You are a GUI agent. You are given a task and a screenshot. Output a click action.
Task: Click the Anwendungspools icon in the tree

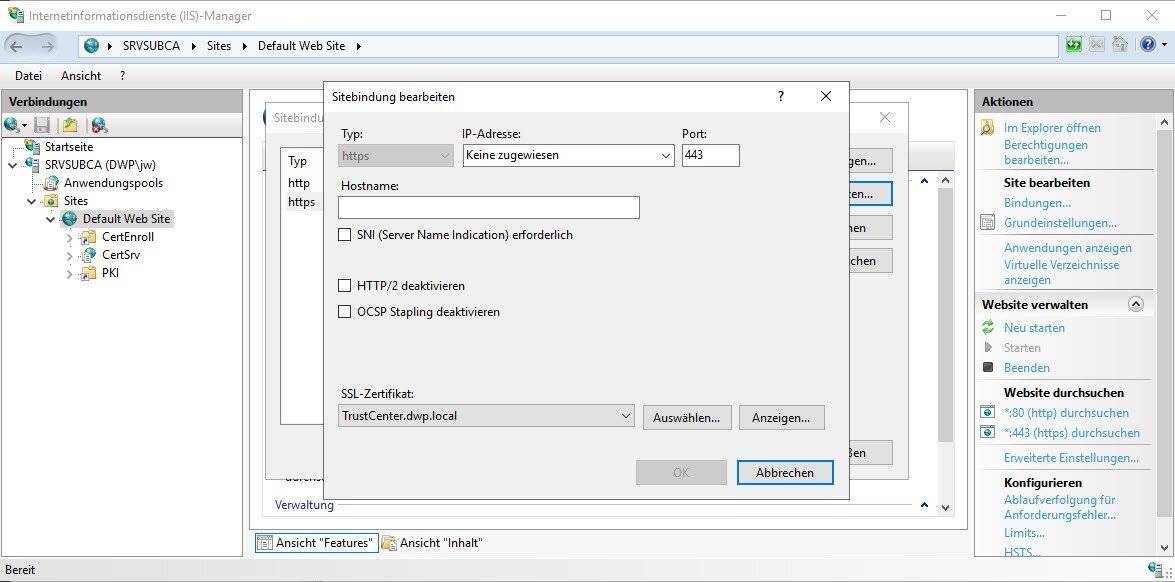coord(52,183)
